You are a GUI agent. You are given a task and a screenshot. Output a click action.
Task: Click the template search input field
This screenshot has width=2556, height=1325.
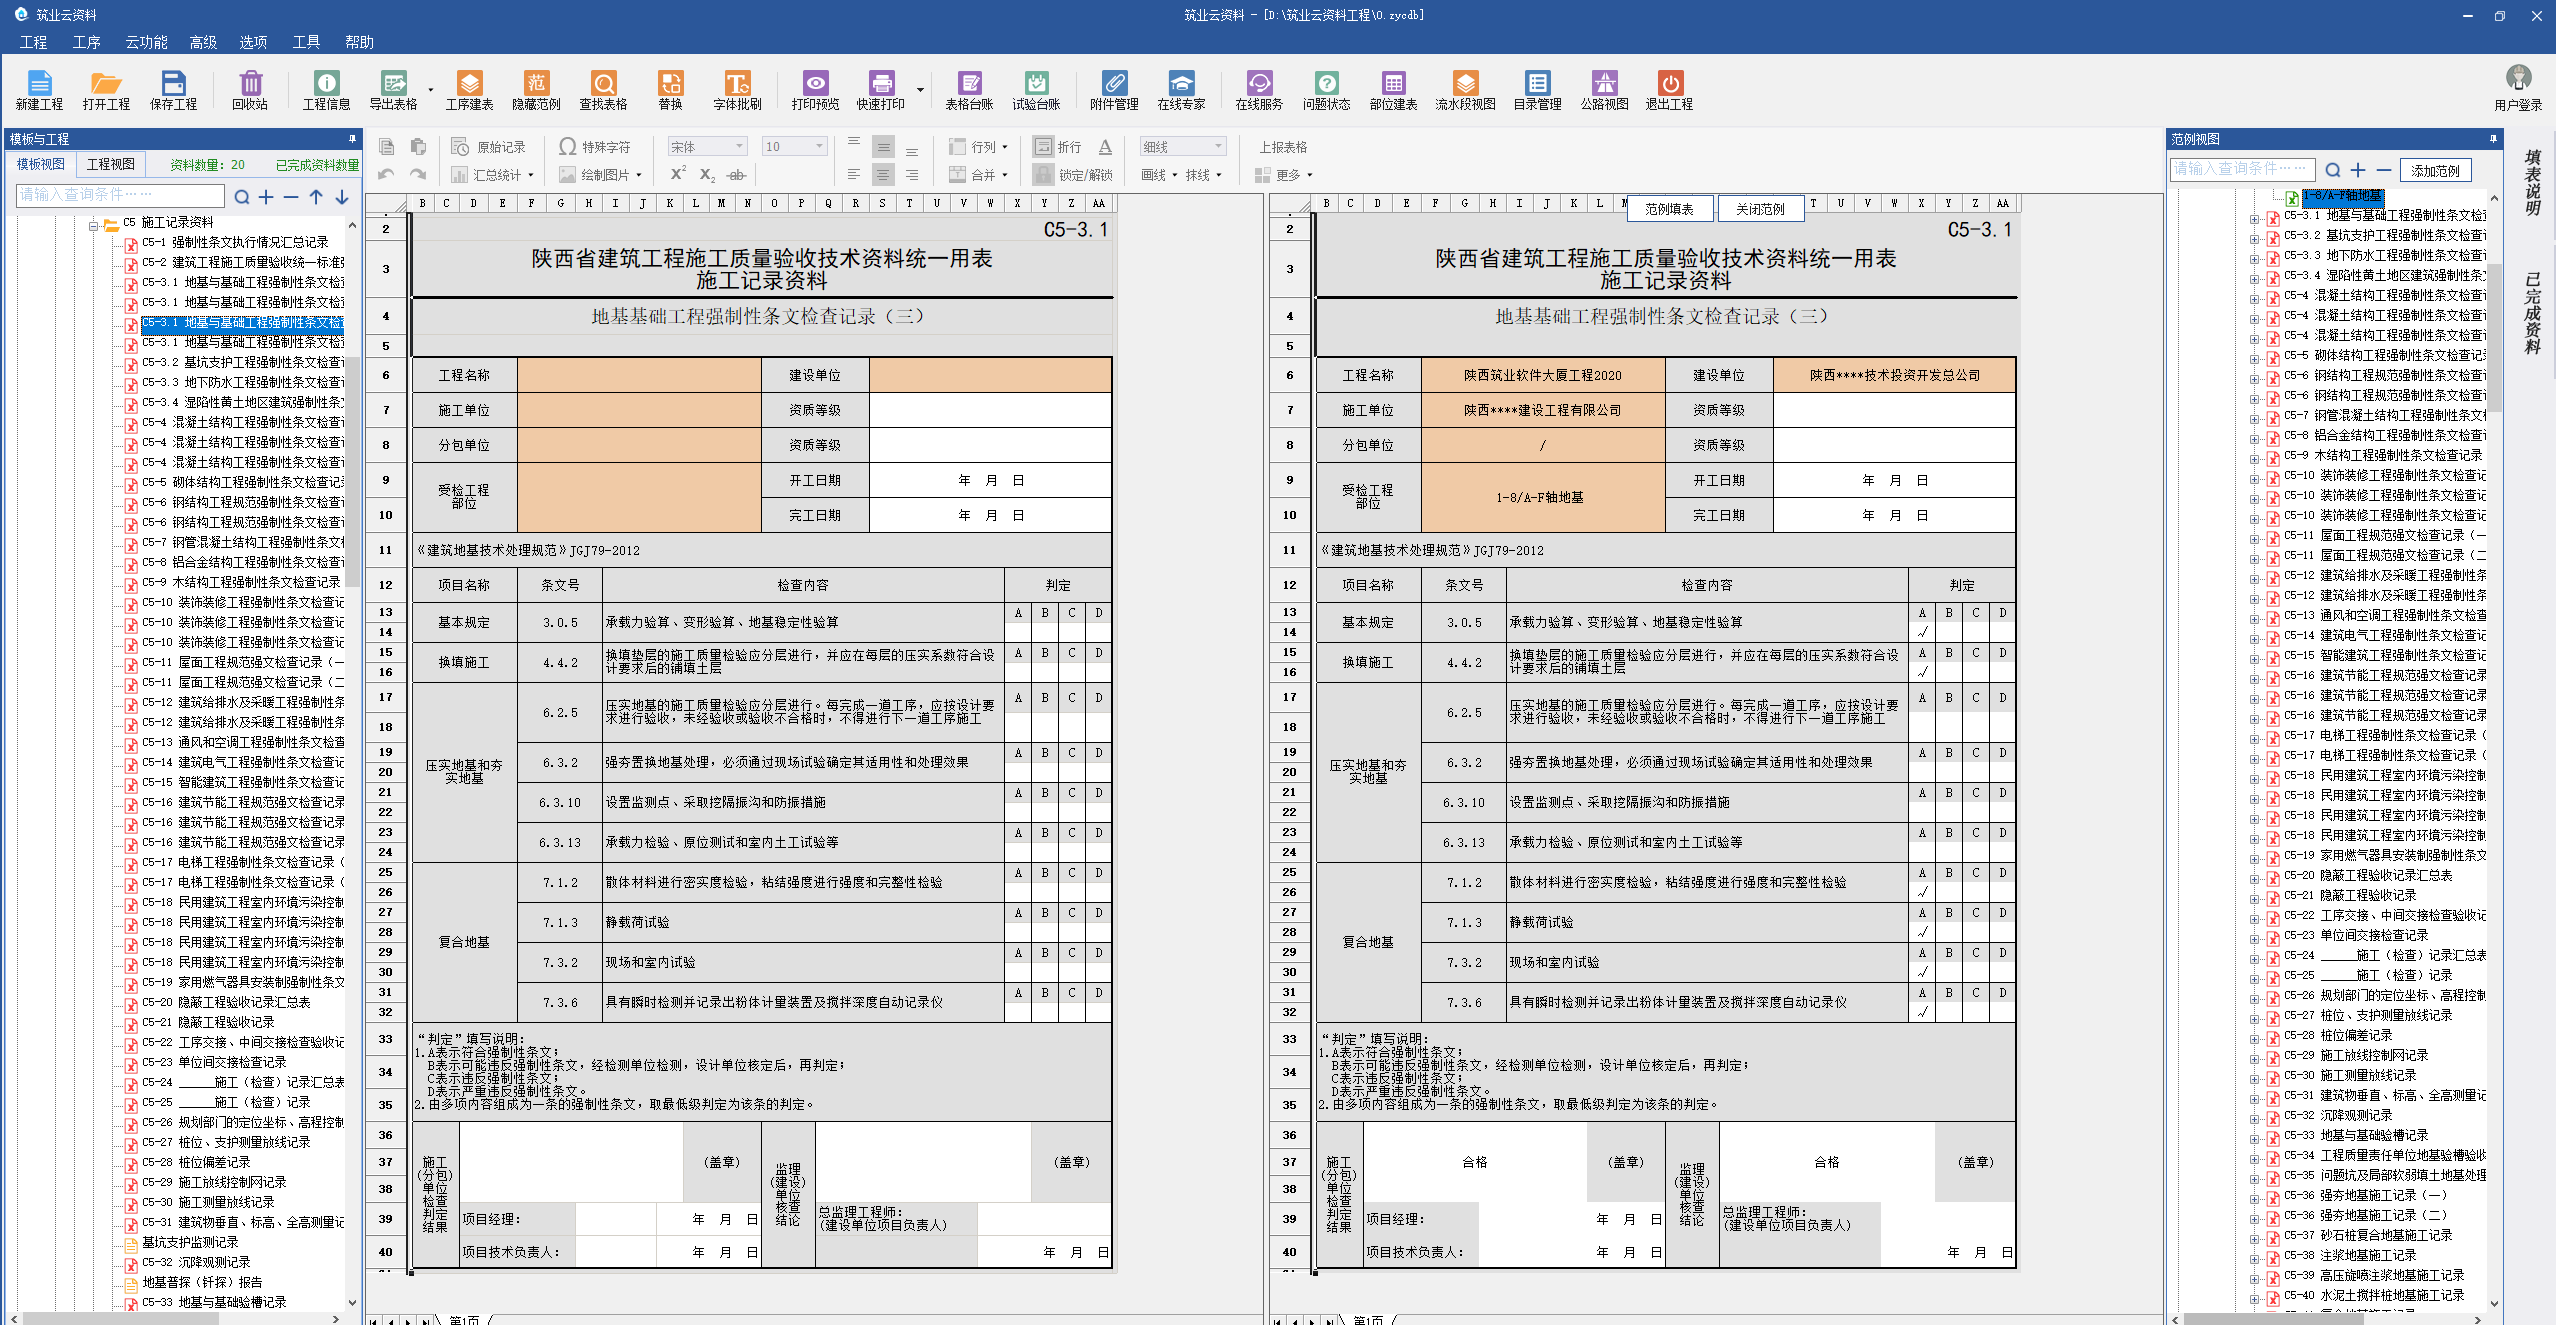[120, 195]
